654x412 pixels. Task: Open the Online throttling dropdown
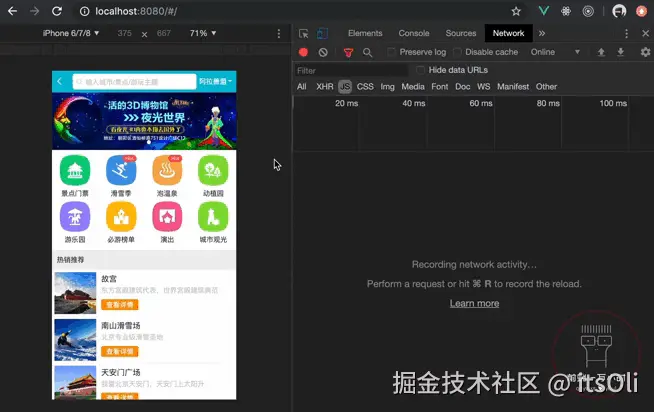(555, 52)
